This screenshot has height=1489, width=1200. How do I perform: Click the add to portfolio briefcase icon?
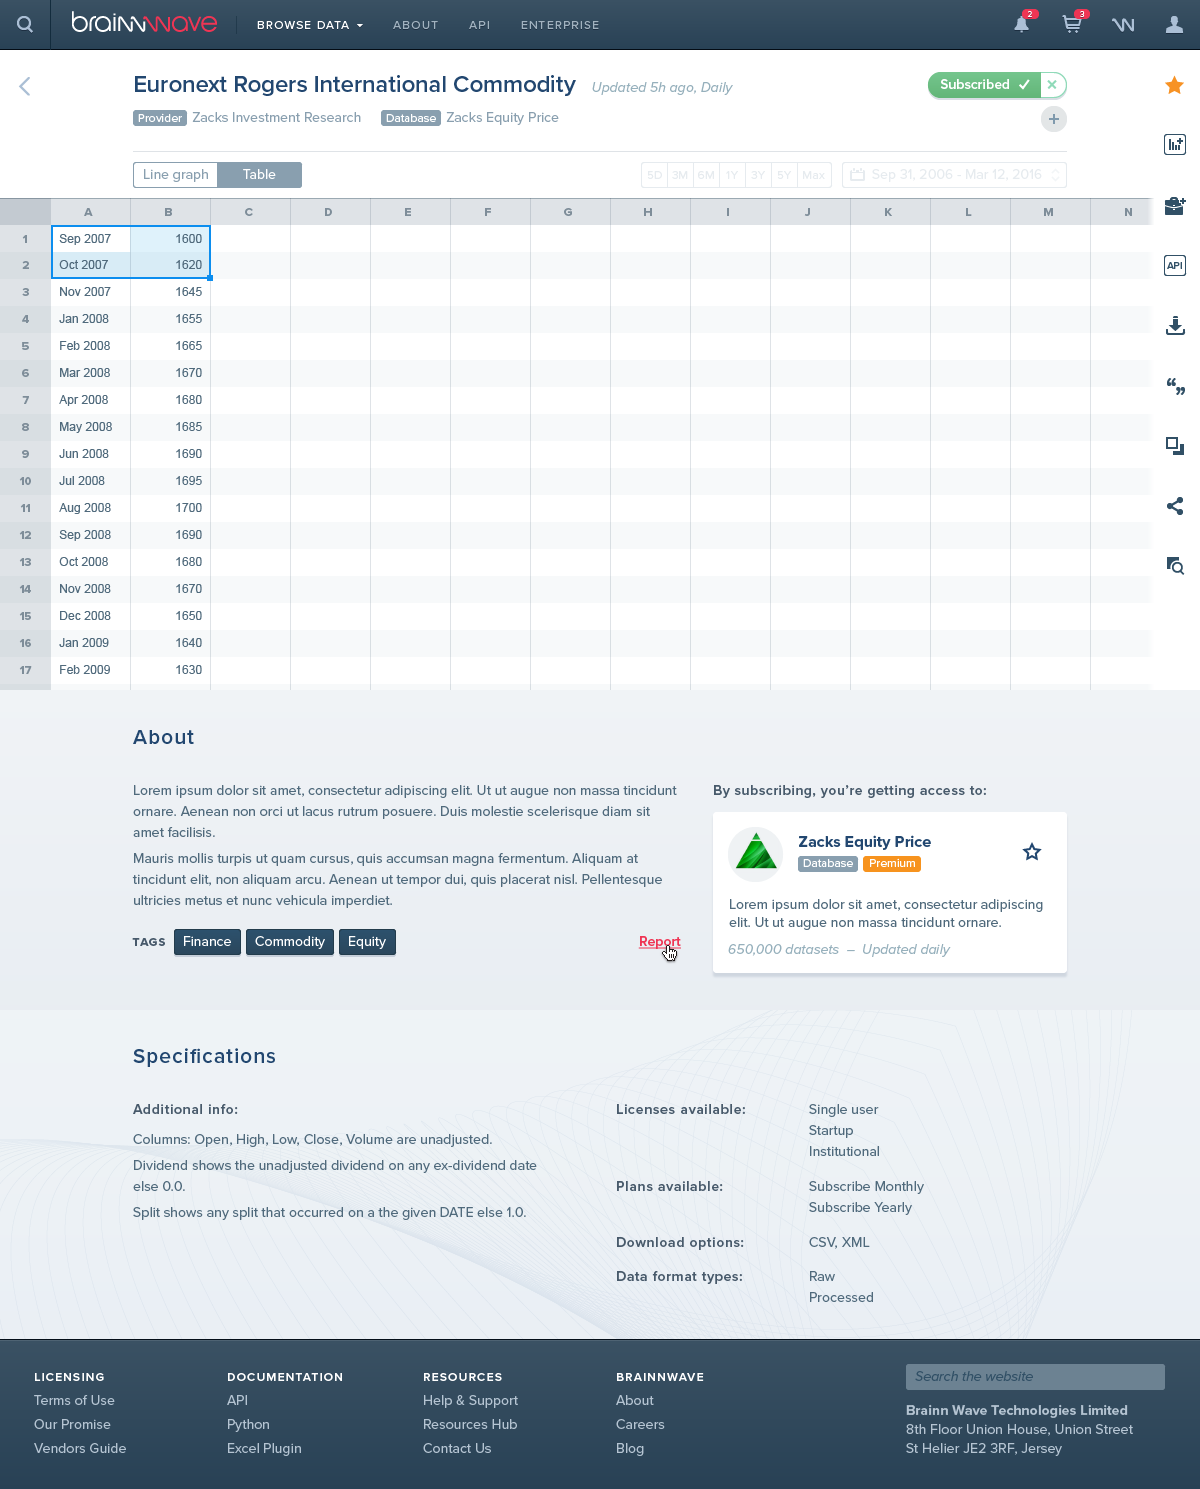point(1175,206)
